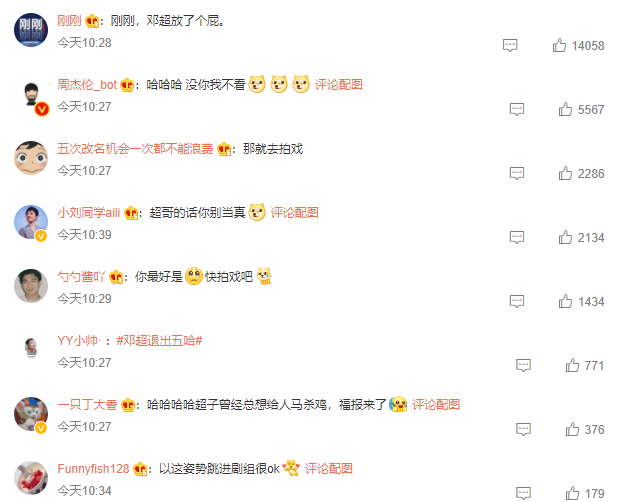Click the 刚刚 profile avatar
Image resolution: width=629 pixels, height=502 pixels.
31,30
